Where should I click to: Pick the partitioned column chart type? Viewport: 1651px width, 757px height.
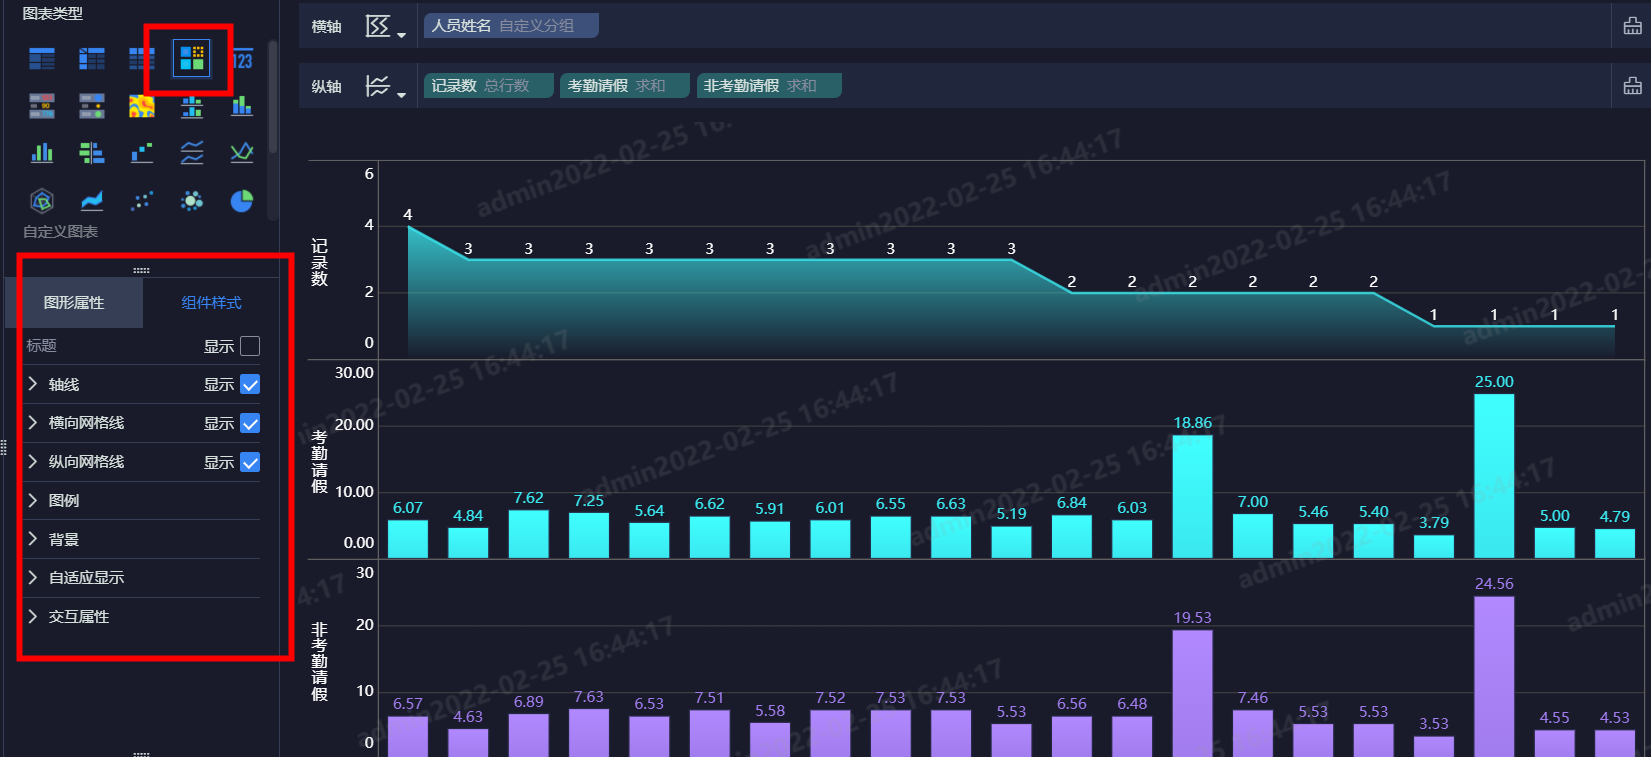[192, 106]
